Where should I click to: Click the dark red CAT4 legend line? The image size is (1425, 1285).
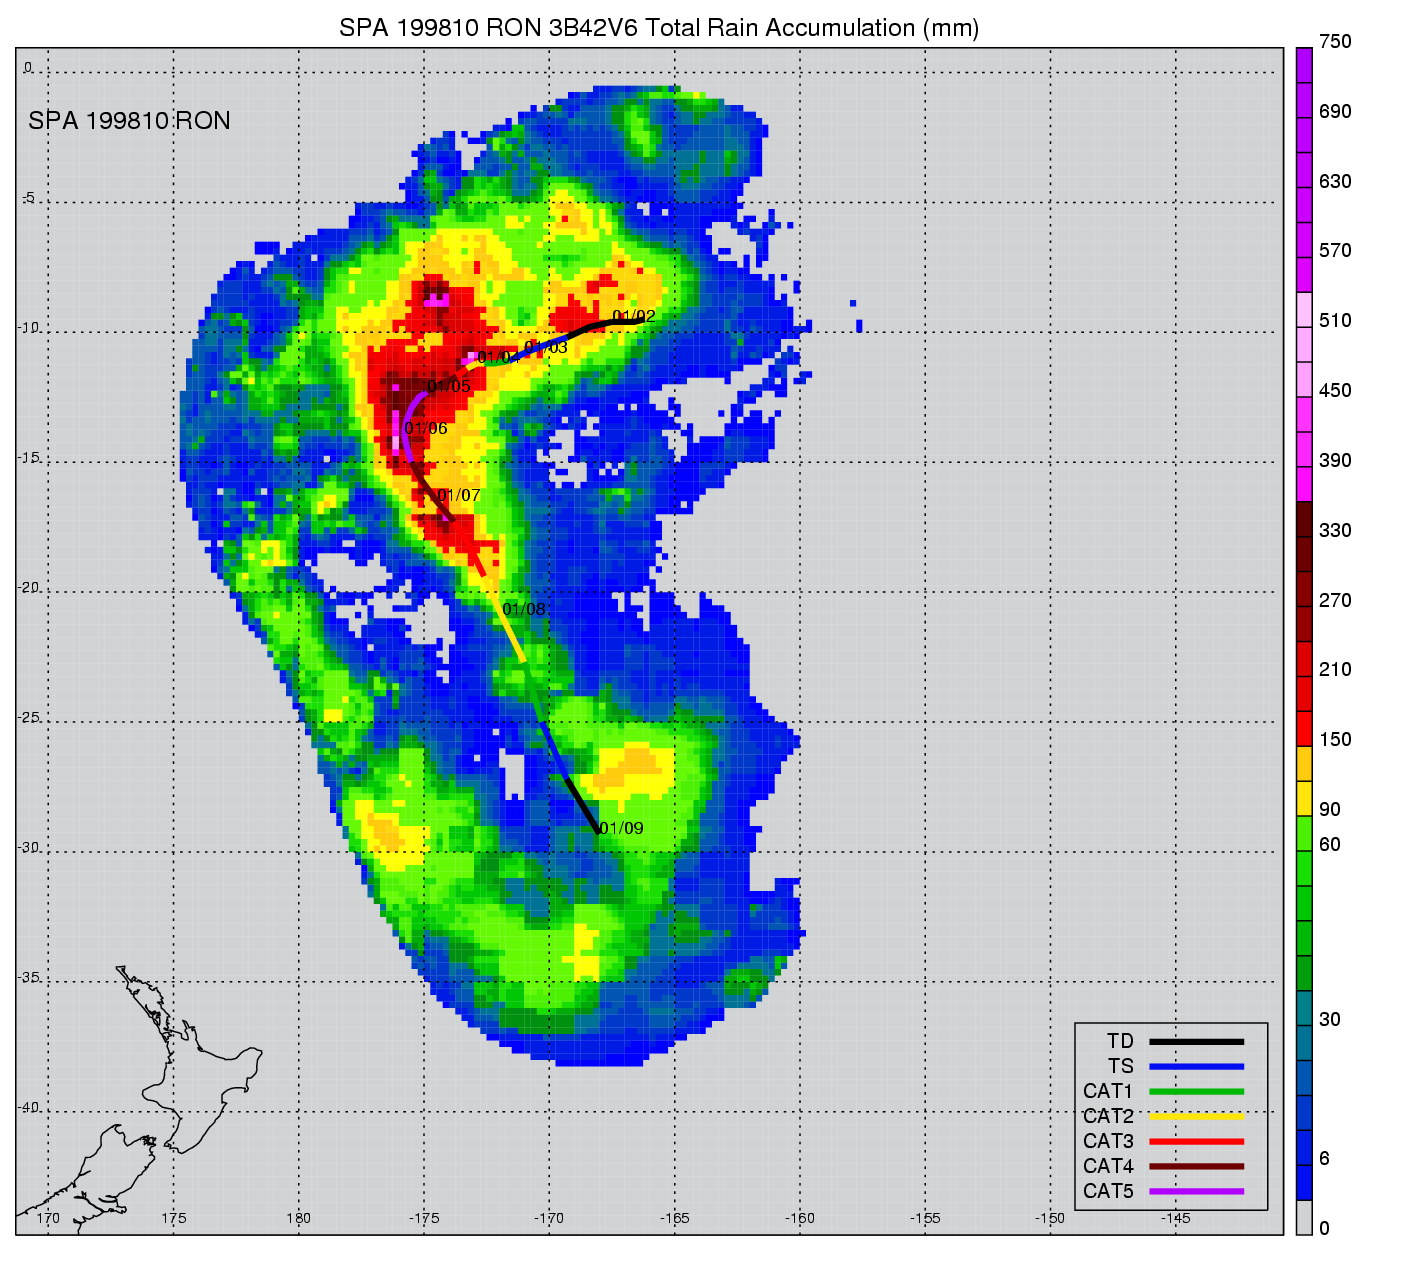coord(1196,1166)
